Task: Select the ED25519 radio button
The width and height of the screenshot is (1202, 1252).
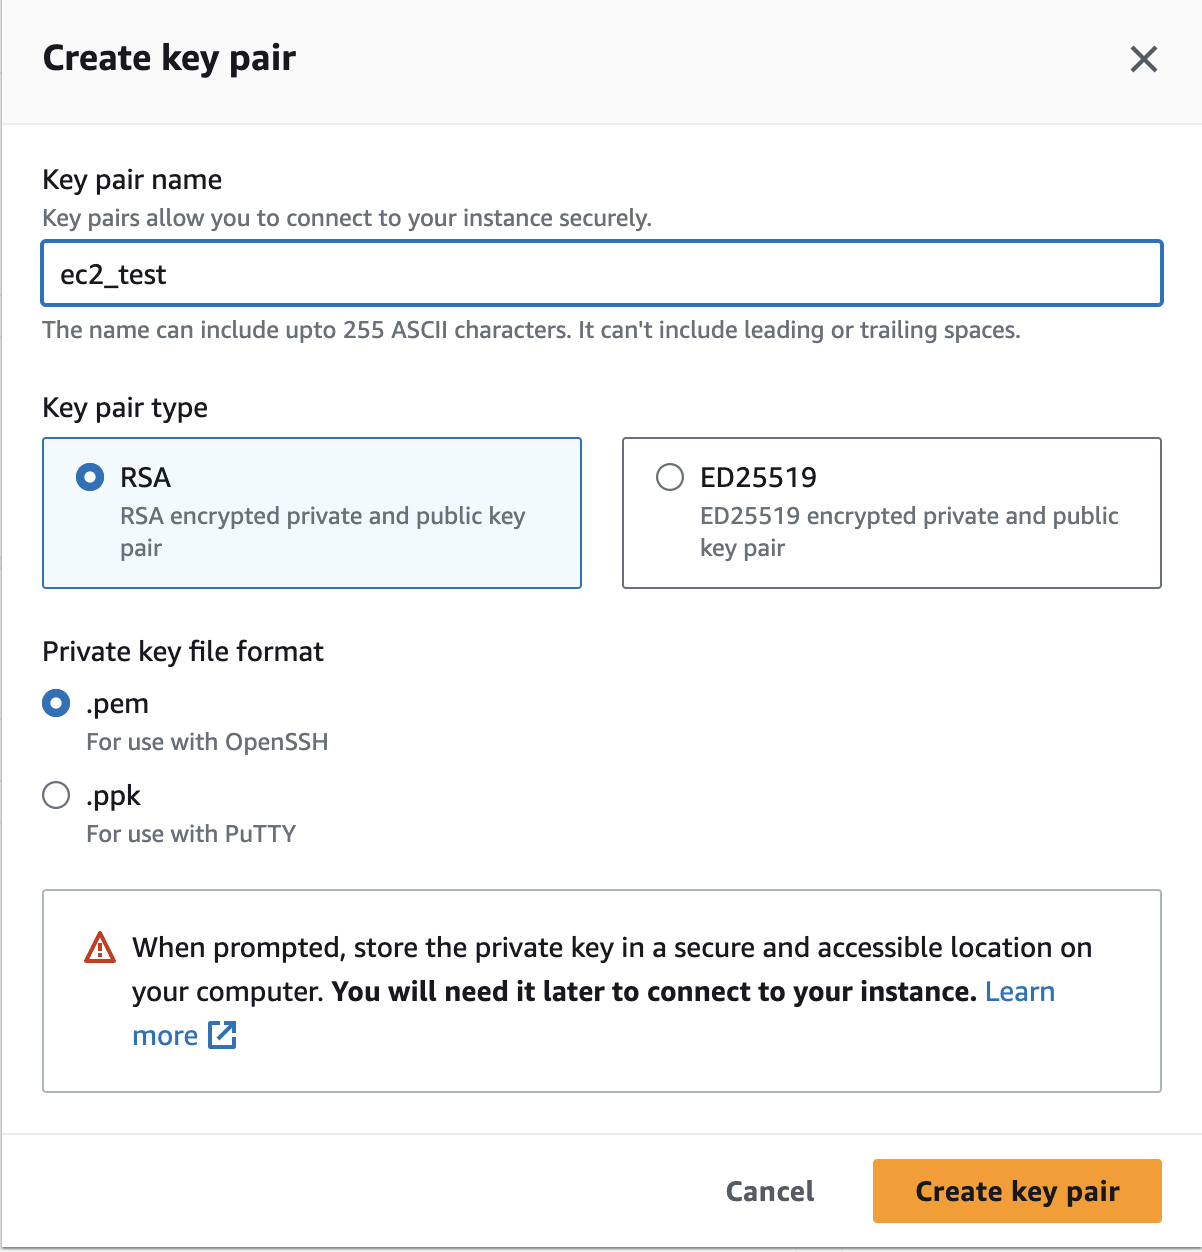Action: [x=670, y=477]
